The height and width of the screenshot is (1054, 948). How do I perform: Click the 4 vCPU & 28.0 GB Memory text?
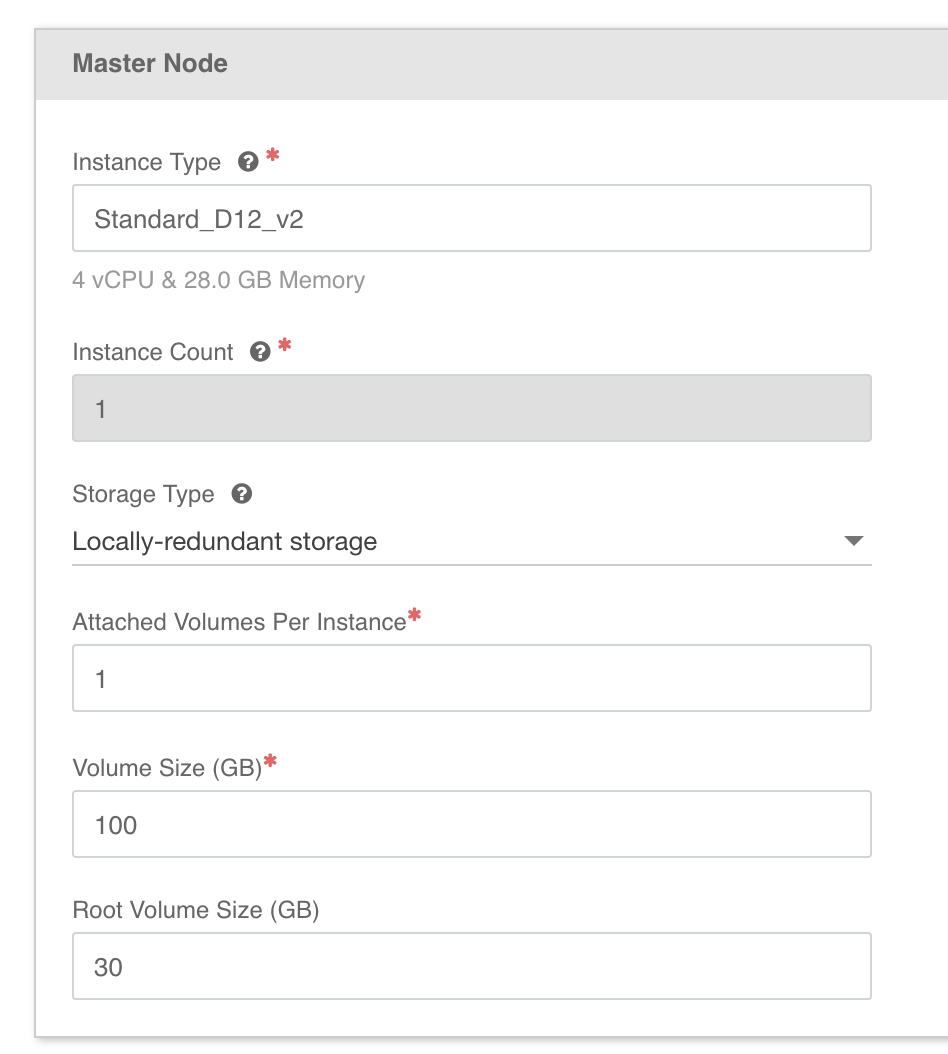(x=218, y=280)
